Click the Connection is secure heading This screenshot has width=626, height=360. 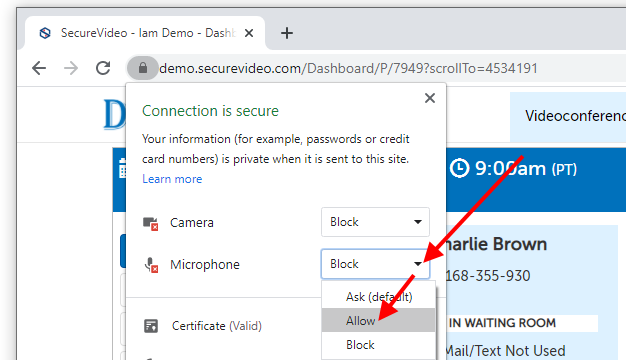point(210,111)
